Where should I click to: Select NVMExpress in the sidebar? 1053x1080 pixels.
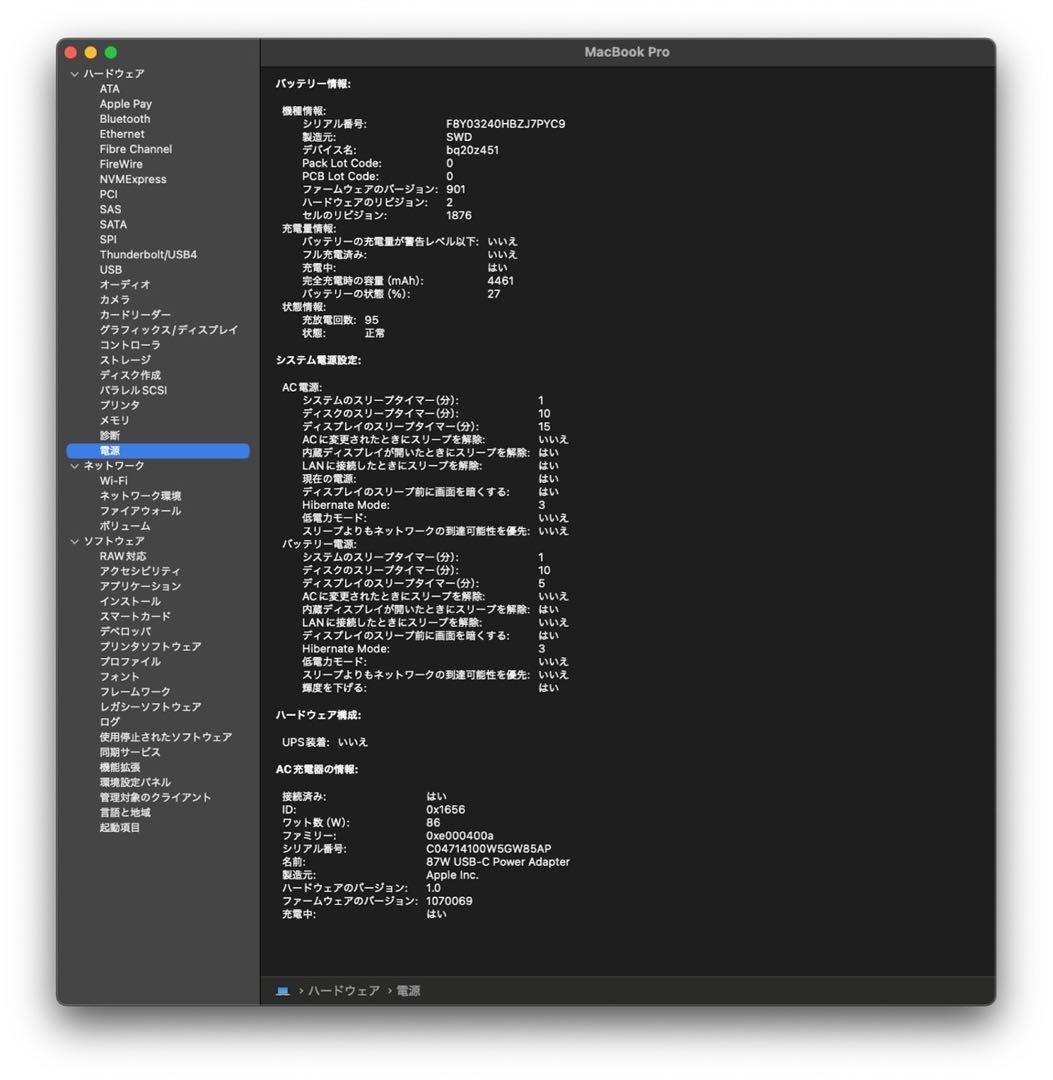coord(133,180)
